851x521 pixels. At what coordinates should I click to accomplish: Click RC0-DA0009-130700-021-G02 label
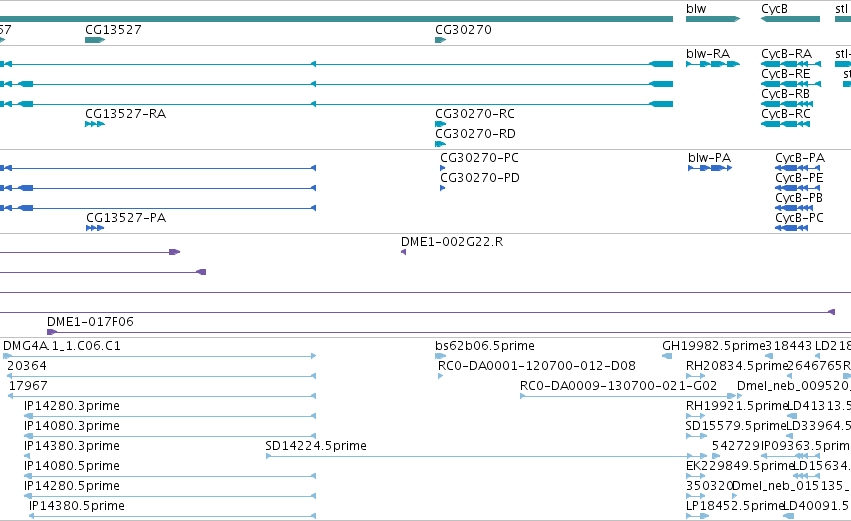point(618,386)
